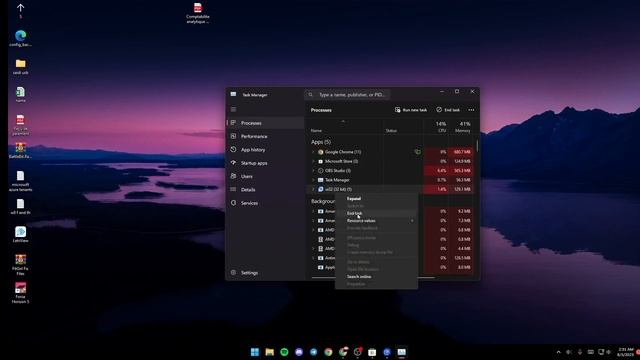Image resolution: width=640 pixels, height=360 pixels.
Task: Click Chrome's green efficiency mode leaf icon
Action: tap(418, 152)
